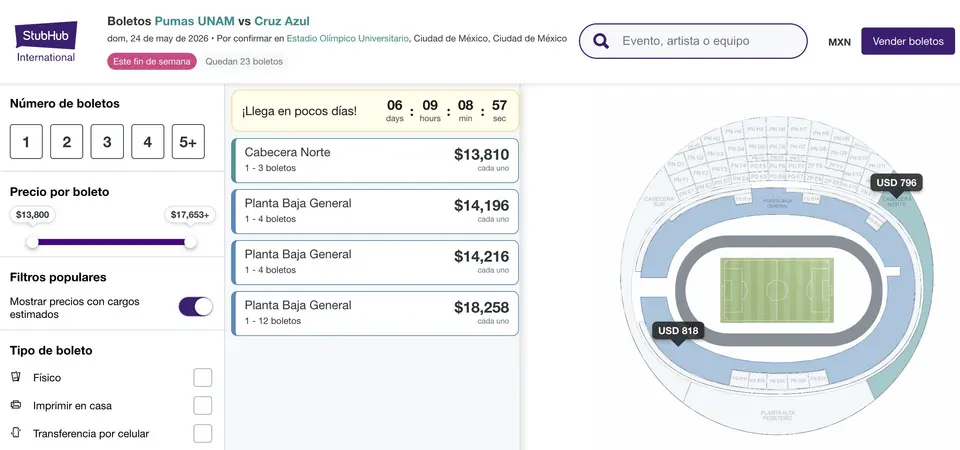Check the Transferencia por celular checkbox
Screen dimensions: 960x450
click(x=203, y=433)
